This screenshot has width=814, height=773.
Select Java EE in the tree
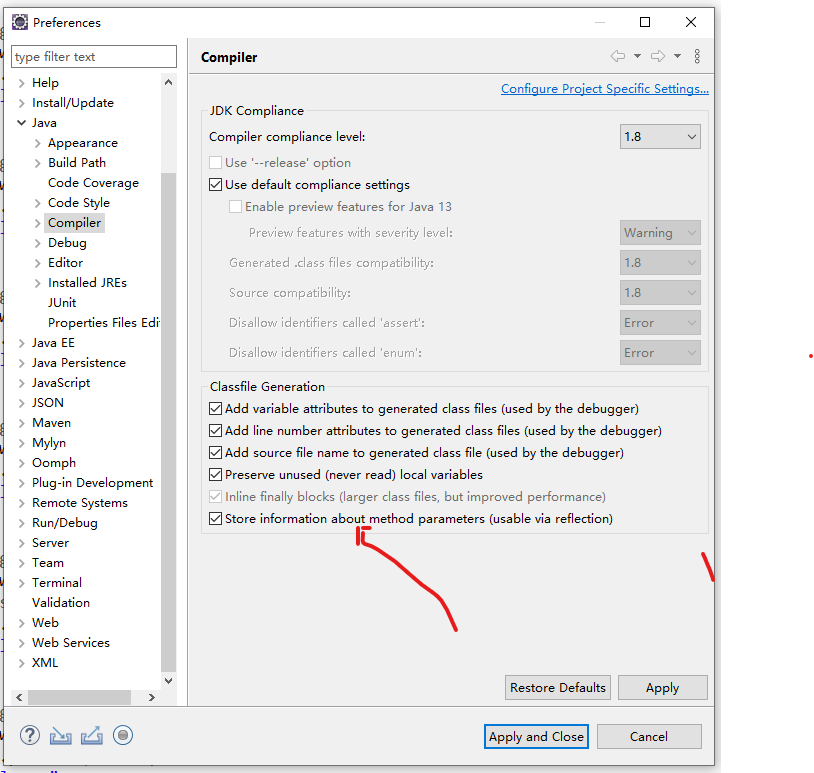coord(53,343)
